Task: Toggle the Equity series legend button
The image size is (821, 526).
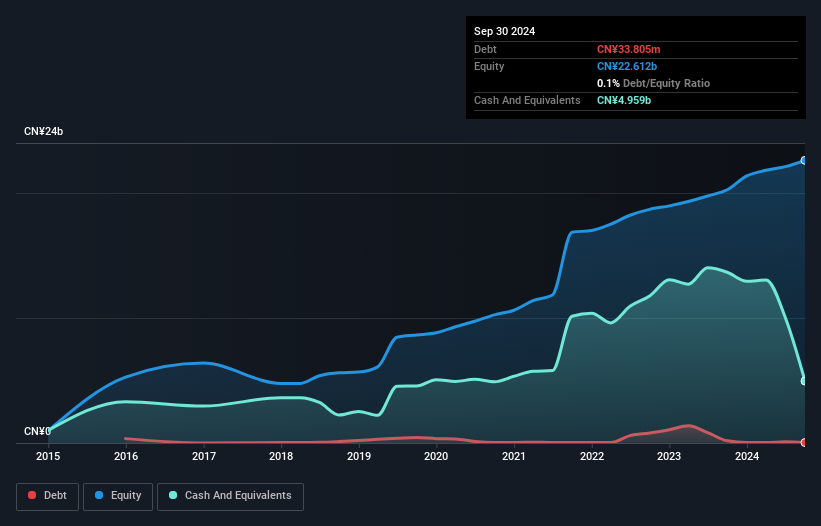Action: [x=118, y=496]
